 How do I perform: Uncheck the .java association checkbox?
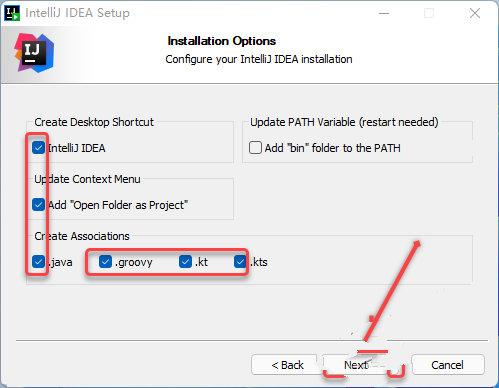pos(39,262)
